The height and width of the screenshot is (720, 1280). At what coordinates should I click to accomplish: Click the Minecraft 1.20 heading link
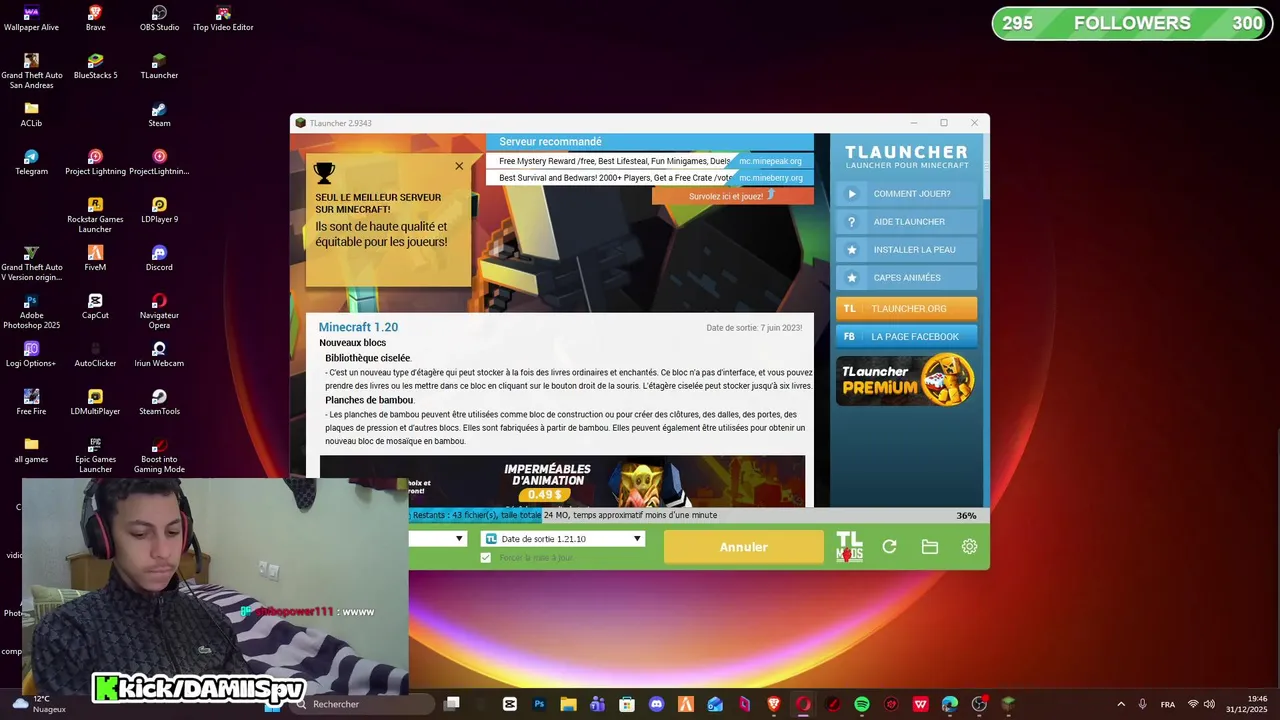coord(358,327)
